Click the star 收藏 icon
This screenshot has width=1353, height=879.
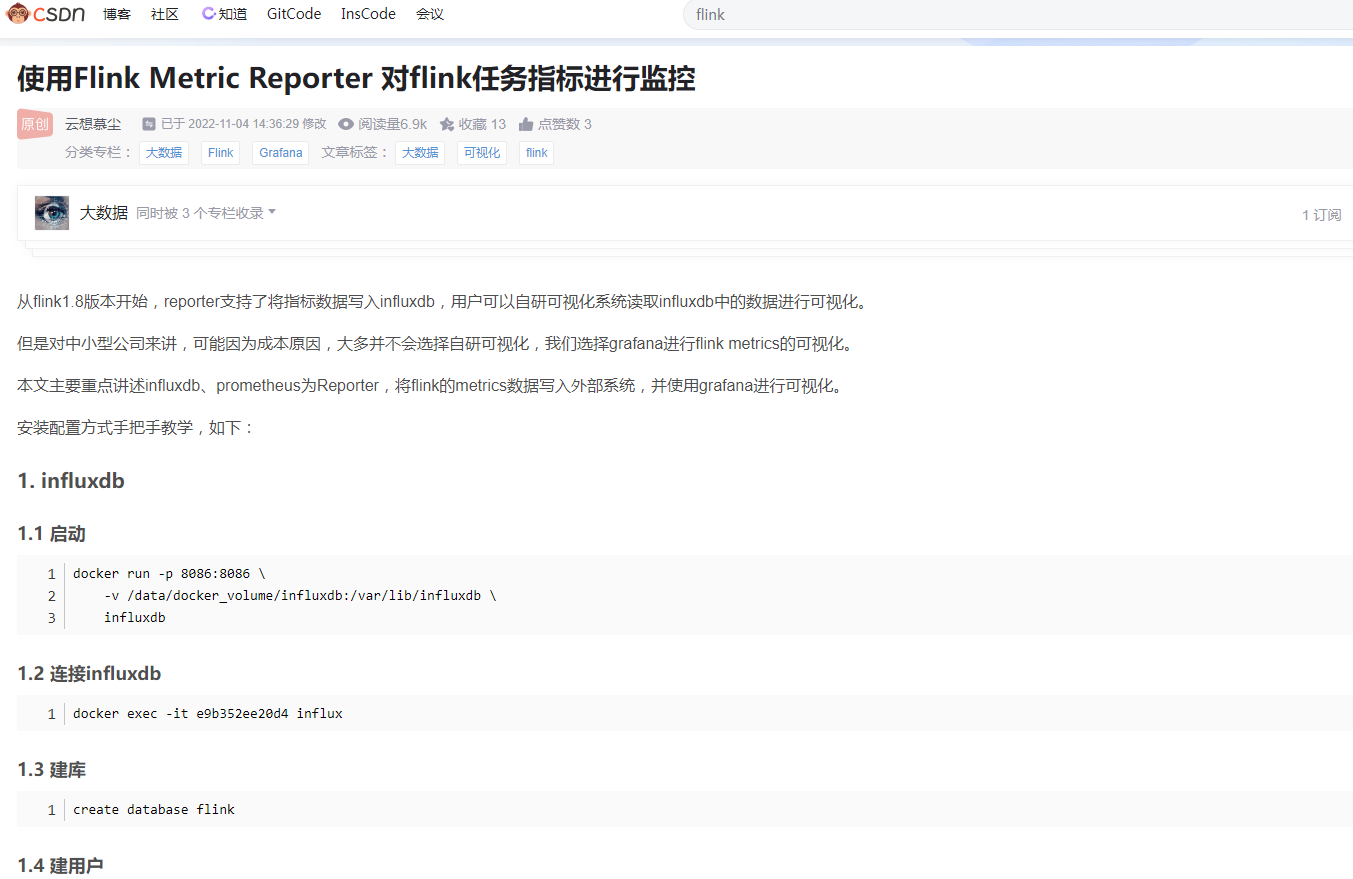tap(447, 124)
